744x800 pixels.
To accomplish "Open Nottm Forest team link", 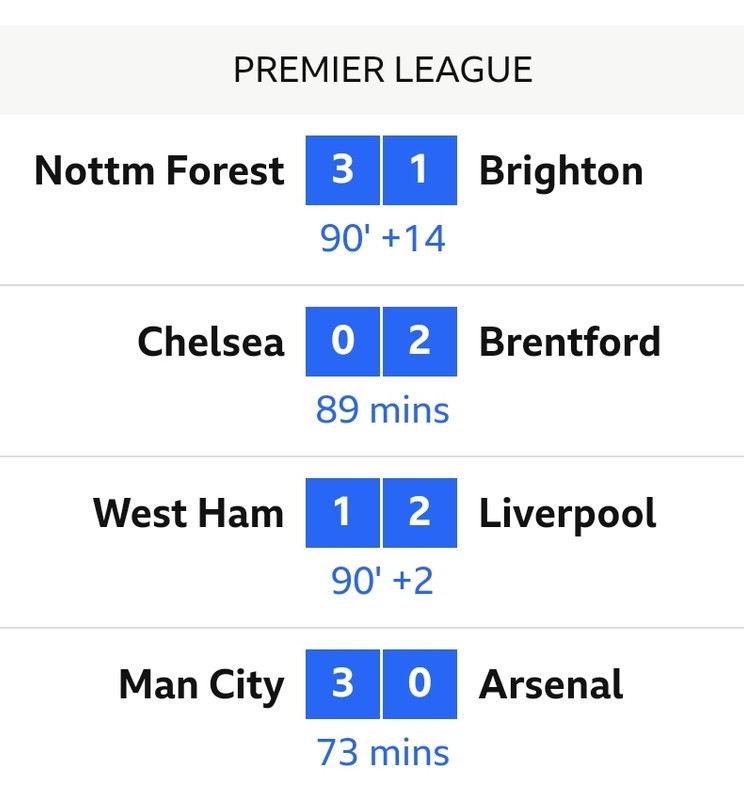I will click(x=159, y=171).
